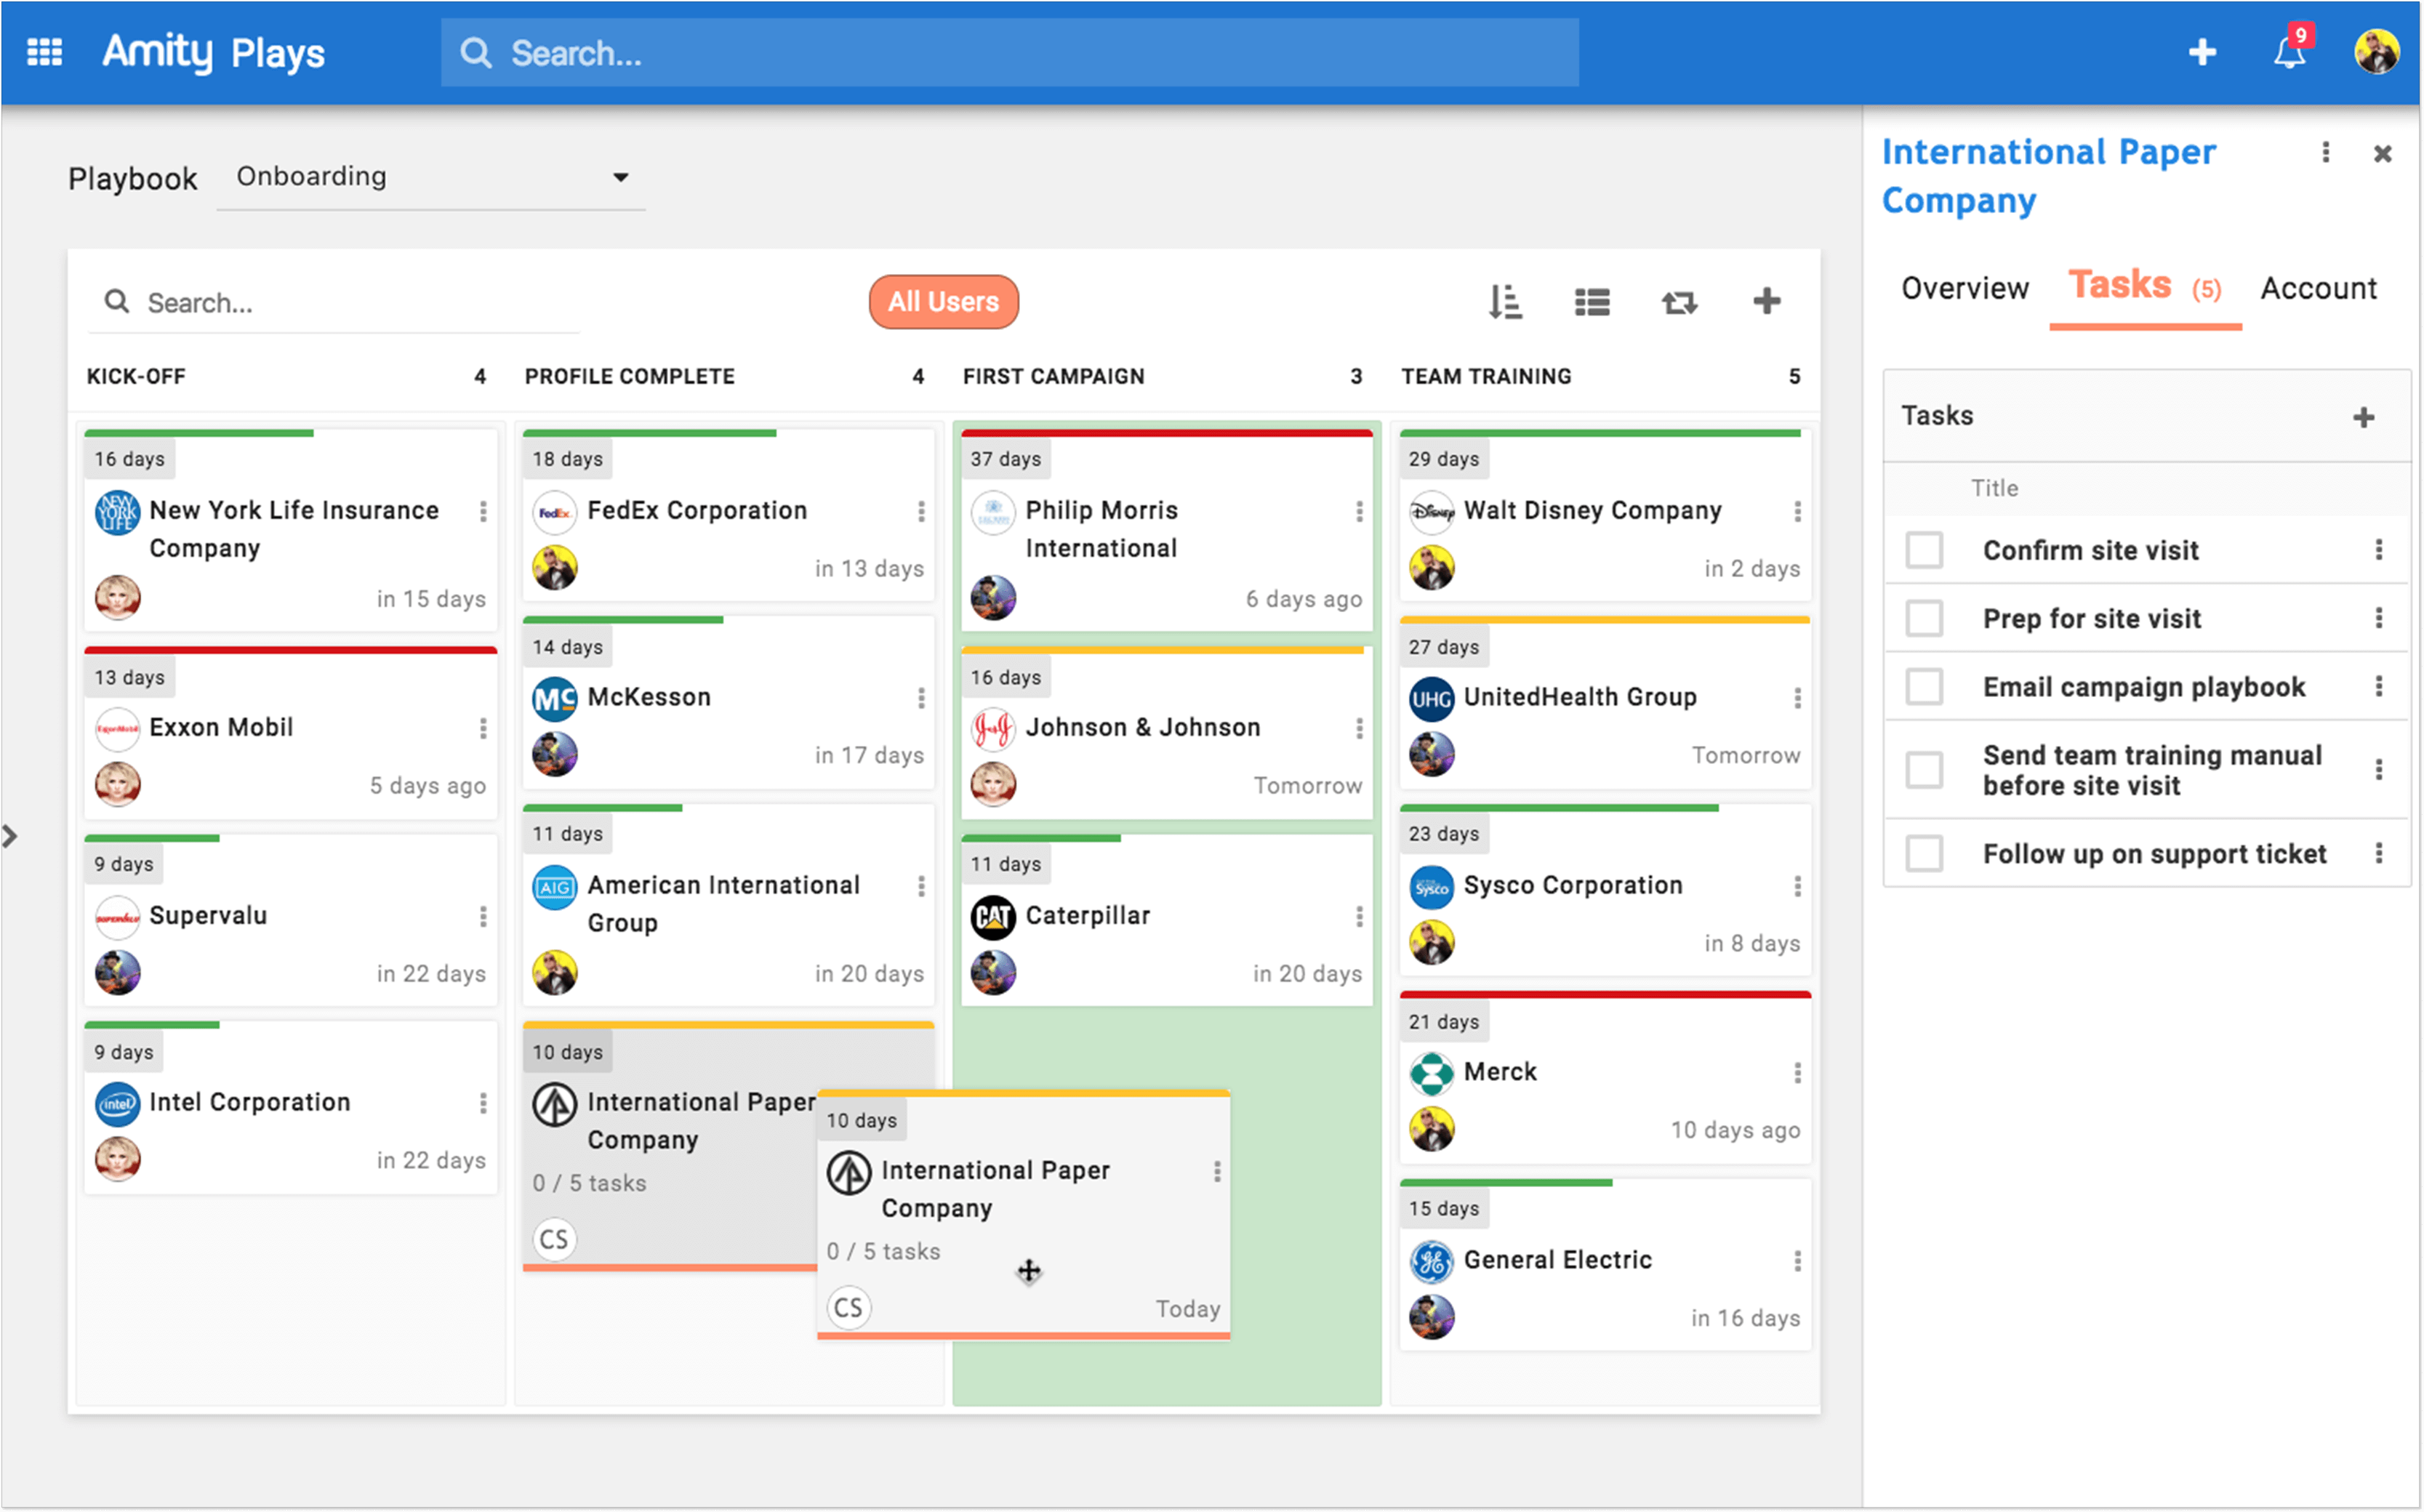The image size is (2424, 1512).
Task: Click the CS avatar on dragged International Paper card
Action: (x=848, y=1307)
